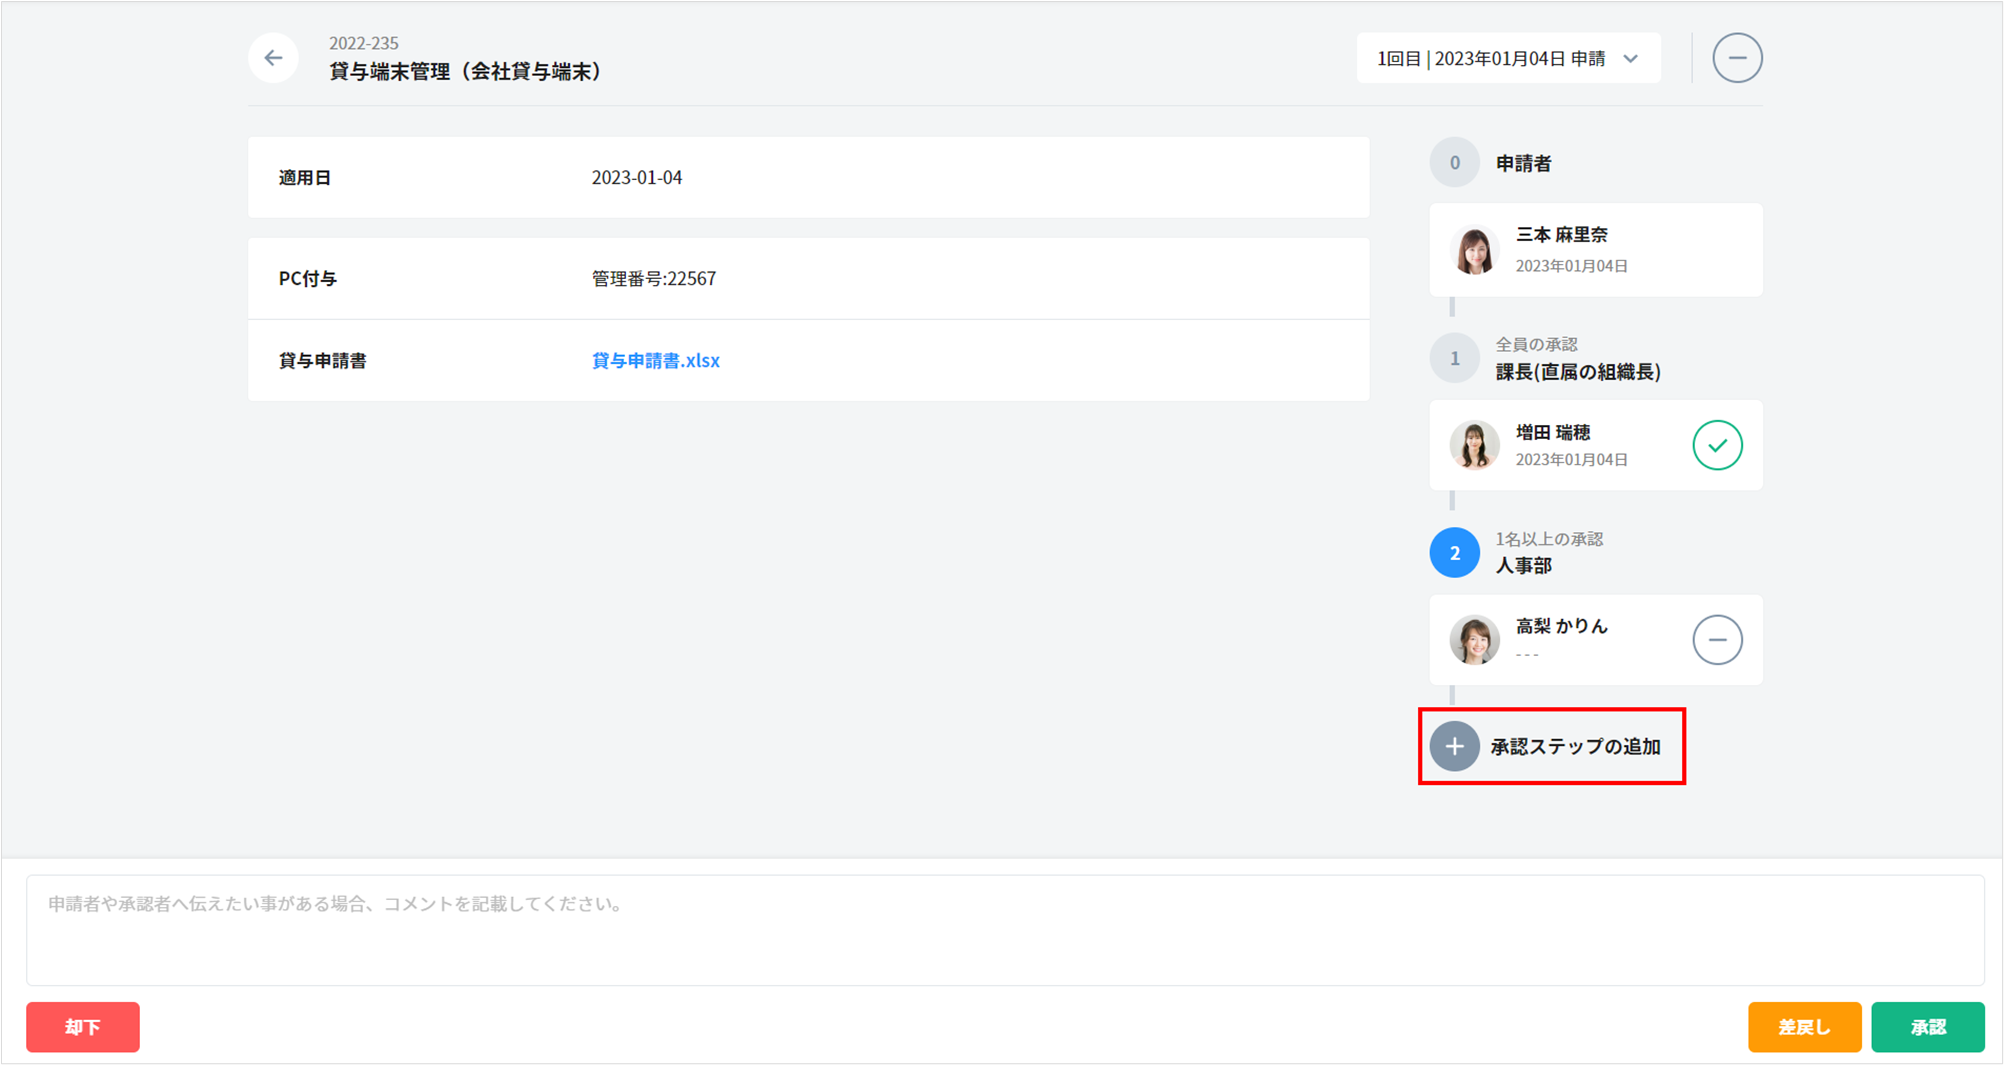Click blue step 2 circle for 人事部
2004x1065 pixels.
pyautogui.click(x=1454, y=553)
